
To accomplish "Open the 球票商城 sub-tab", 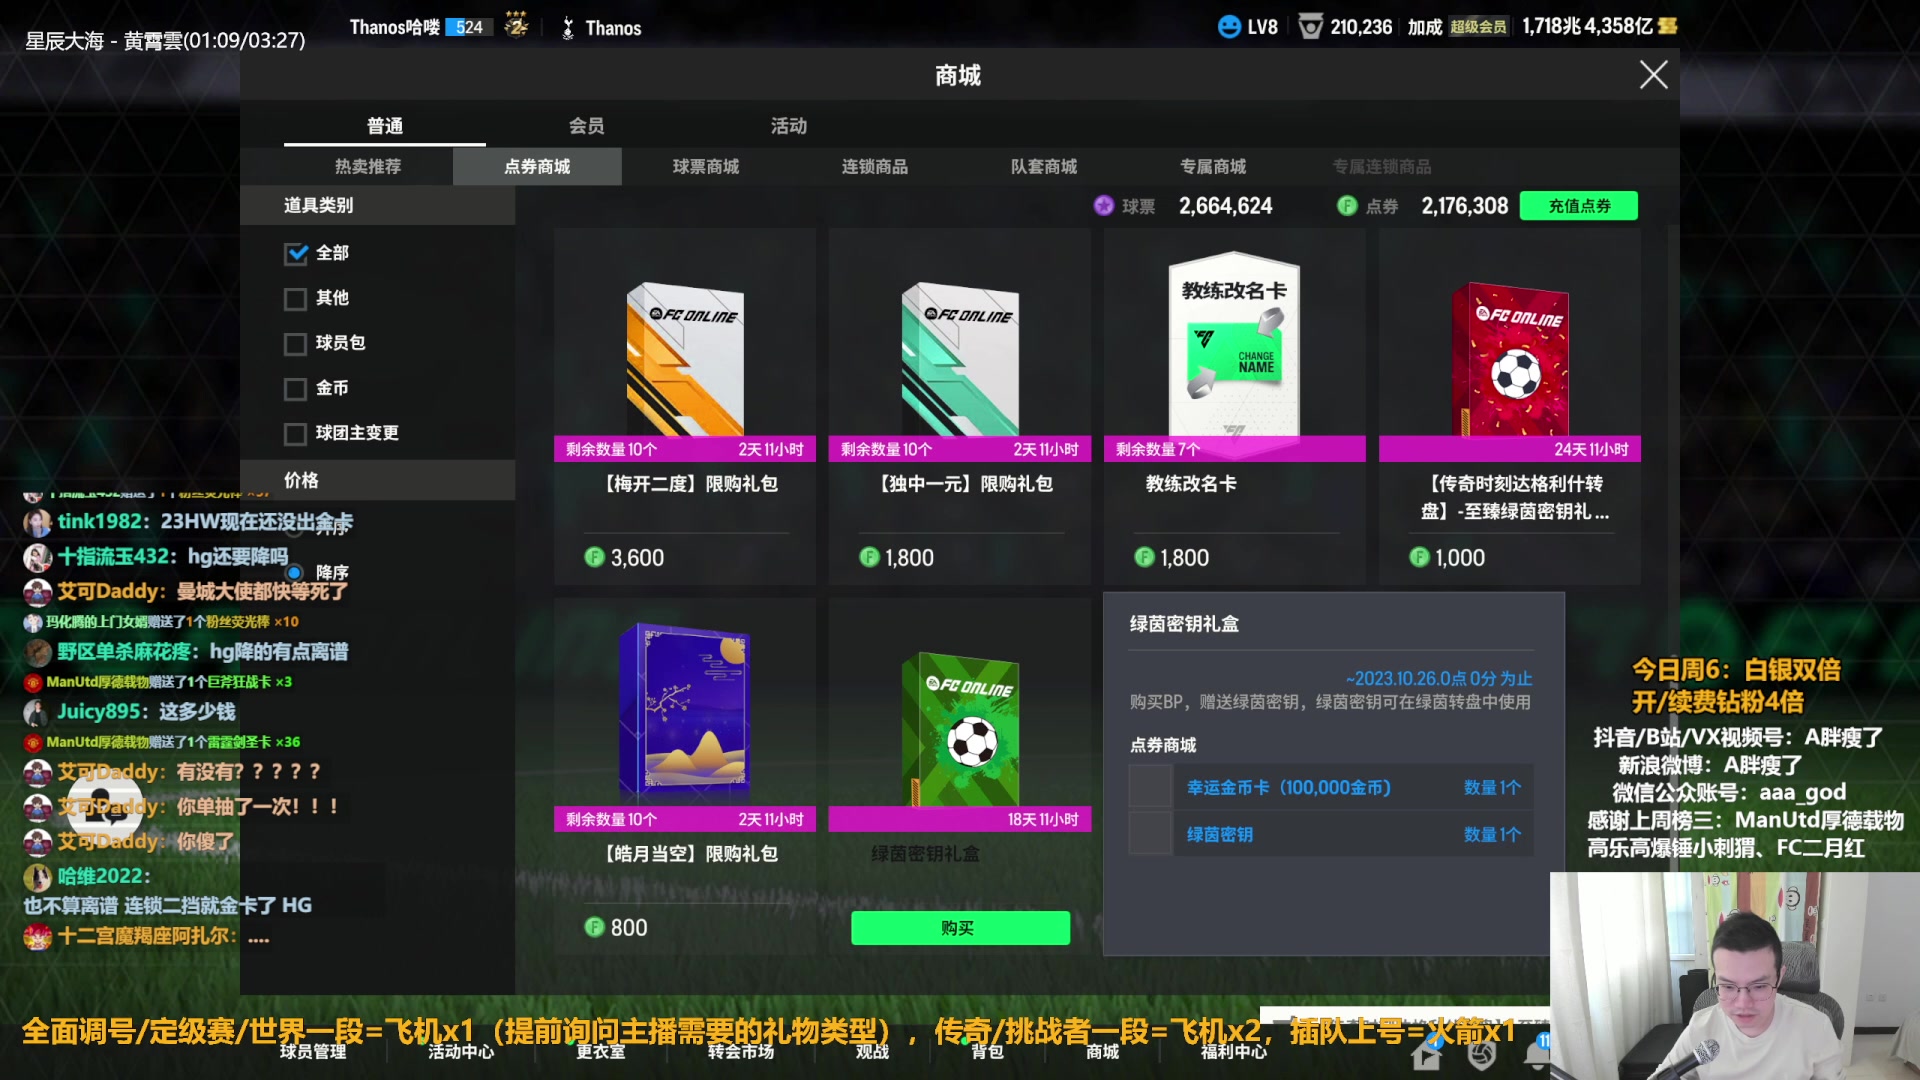I will pos(705,166).
